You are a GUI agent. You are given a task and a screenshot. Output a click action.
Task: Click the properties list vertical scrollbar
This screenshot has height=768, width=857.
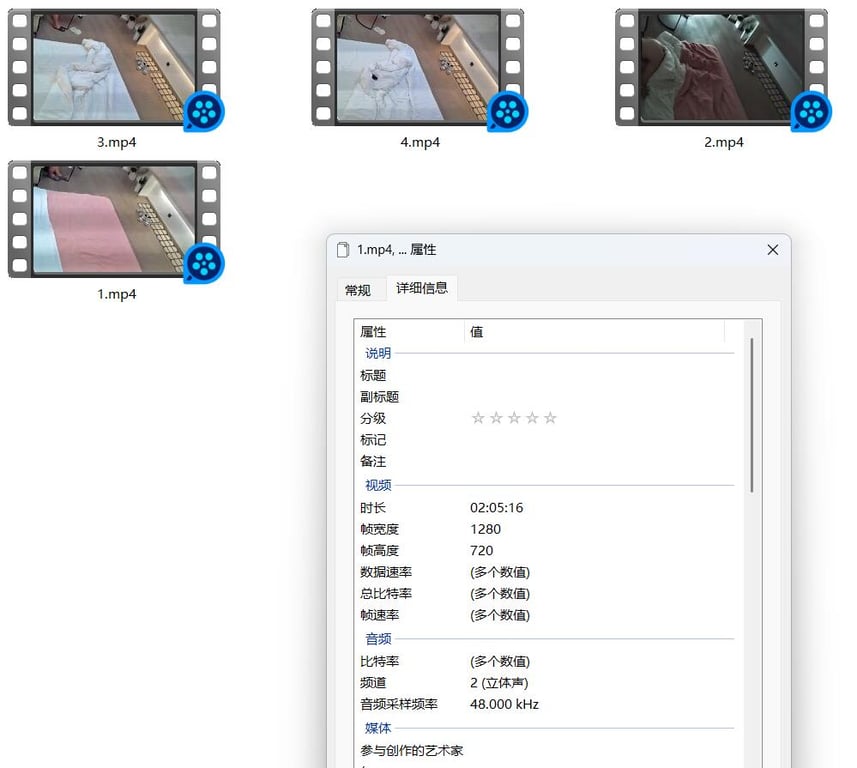[752, 415]
